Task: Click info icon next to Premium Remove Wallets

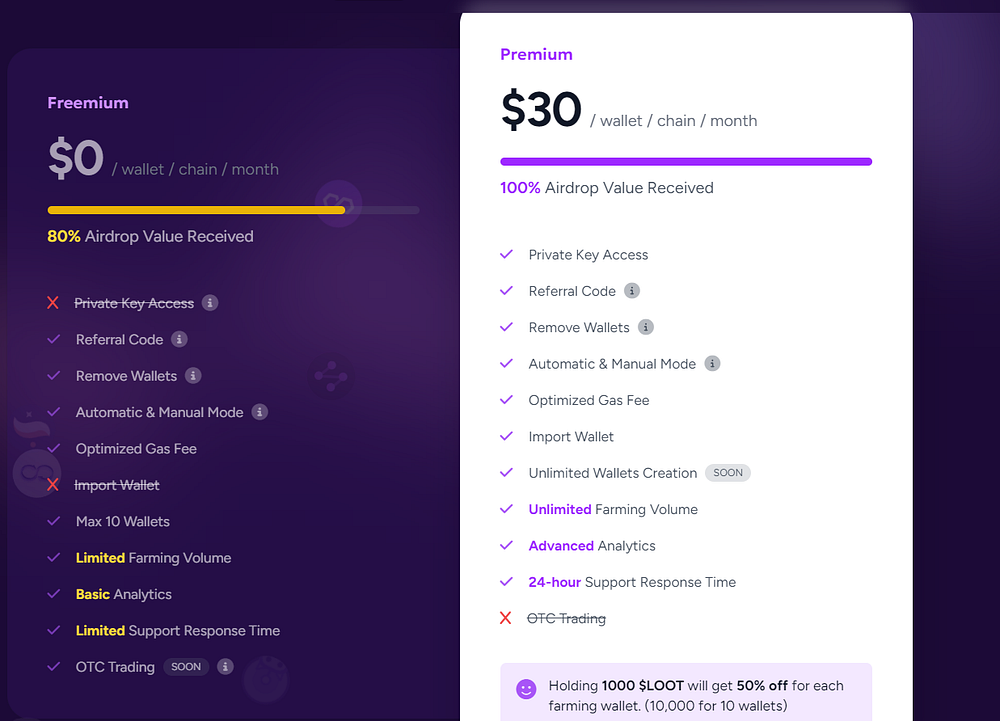Action: click(x=646, y=327)
